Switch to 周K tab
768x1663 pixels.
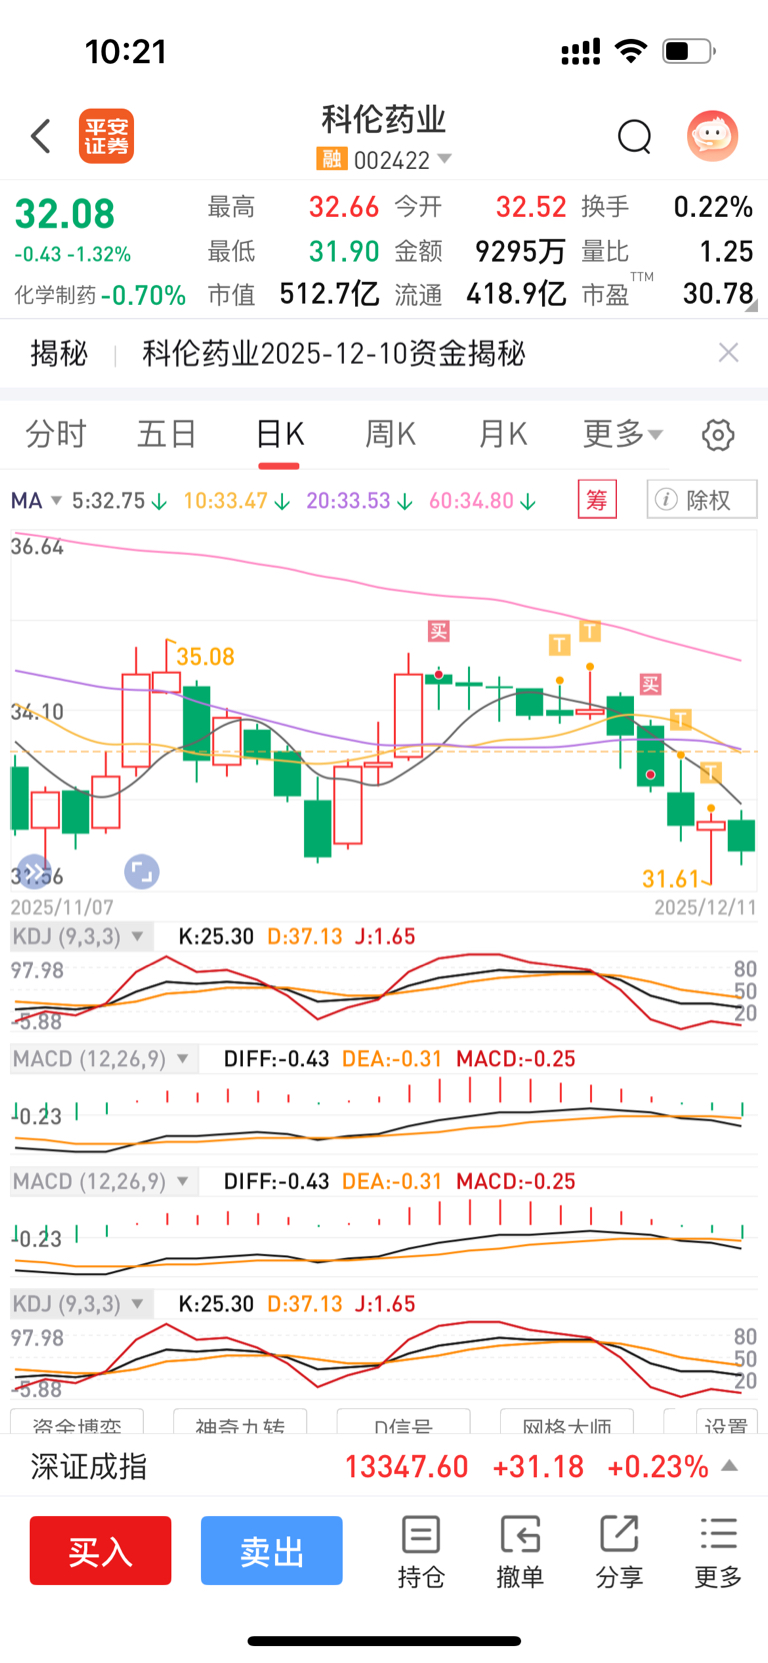(x=390, y=434)
